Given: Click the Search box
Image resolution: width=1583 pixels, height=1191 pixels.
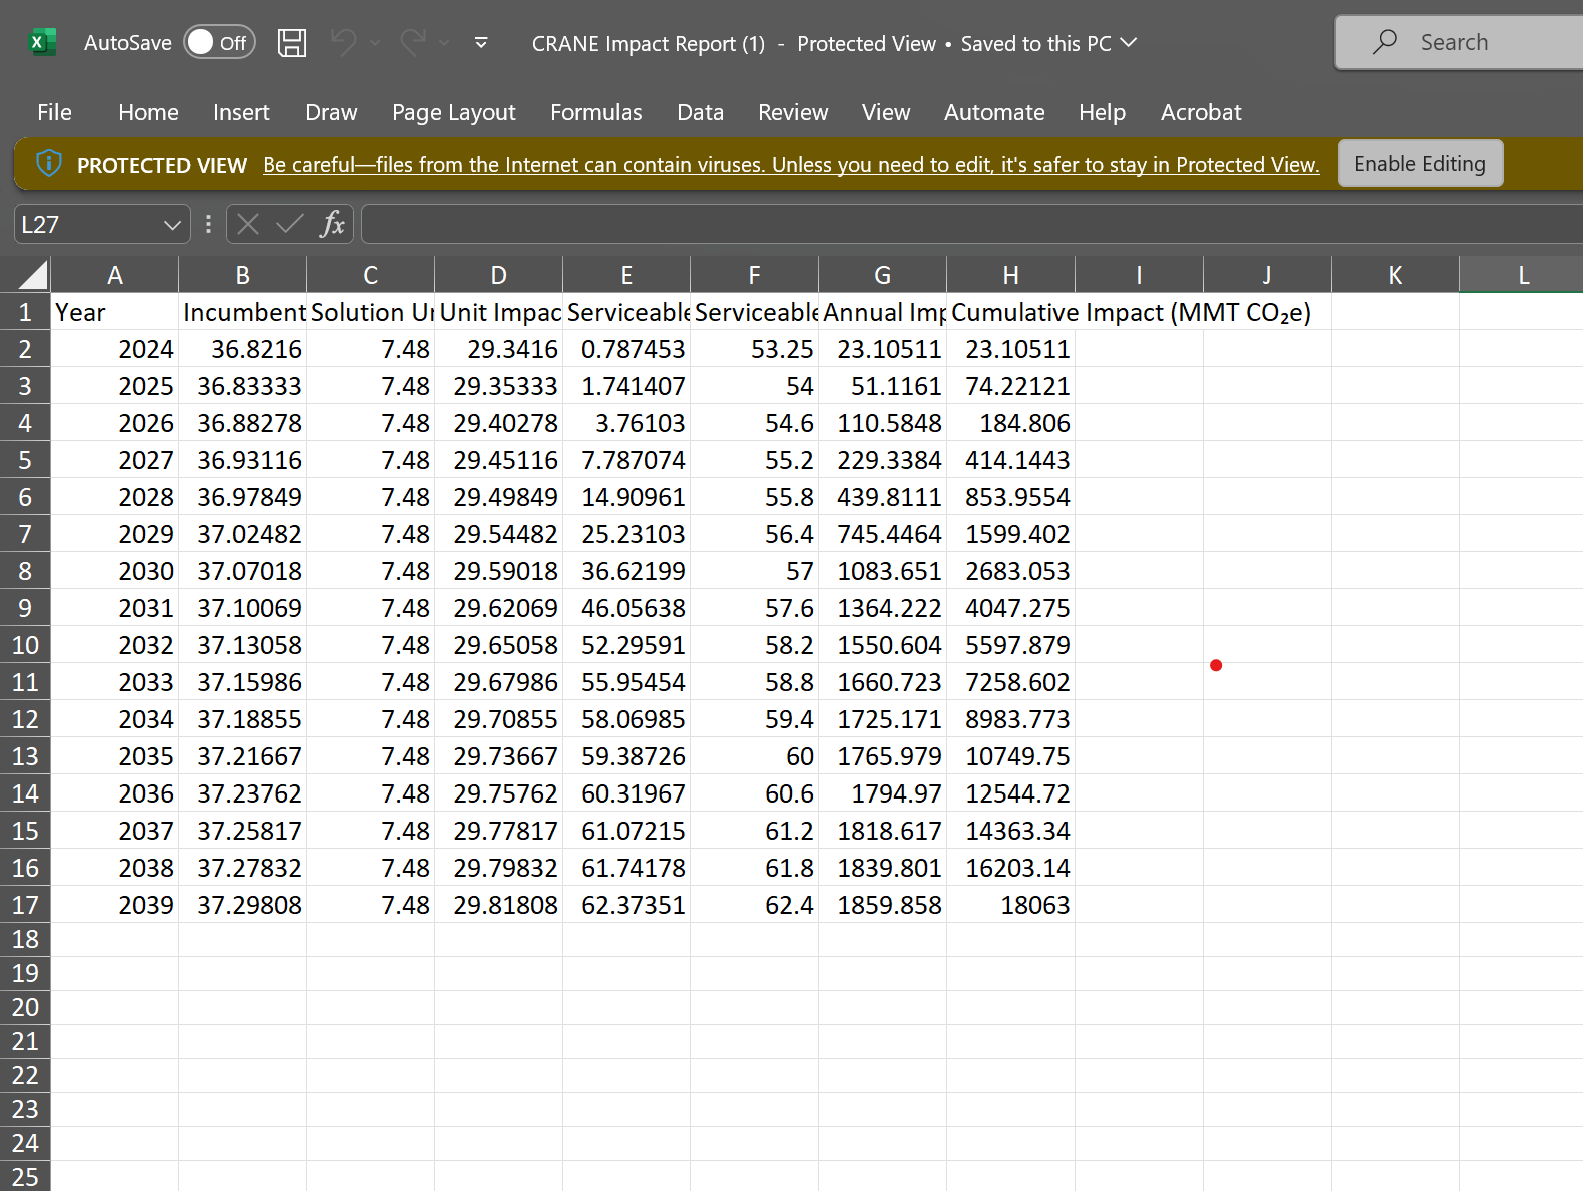Looking at the screenshot, I should tap(1459, 42).
